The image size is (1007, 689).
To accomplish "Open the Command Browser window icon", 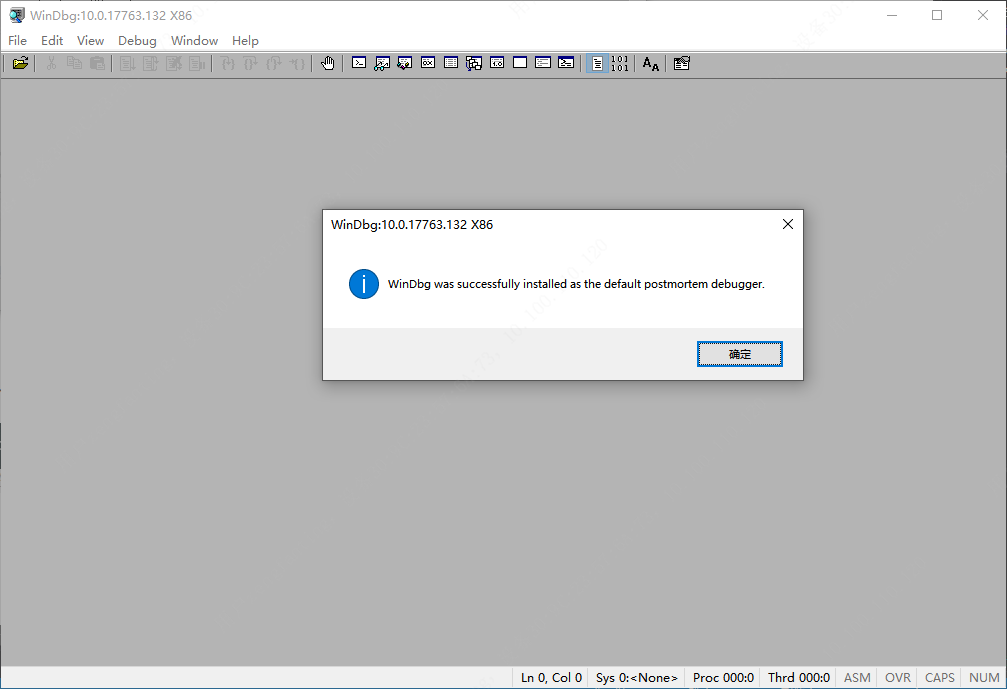I will point(566,63).
